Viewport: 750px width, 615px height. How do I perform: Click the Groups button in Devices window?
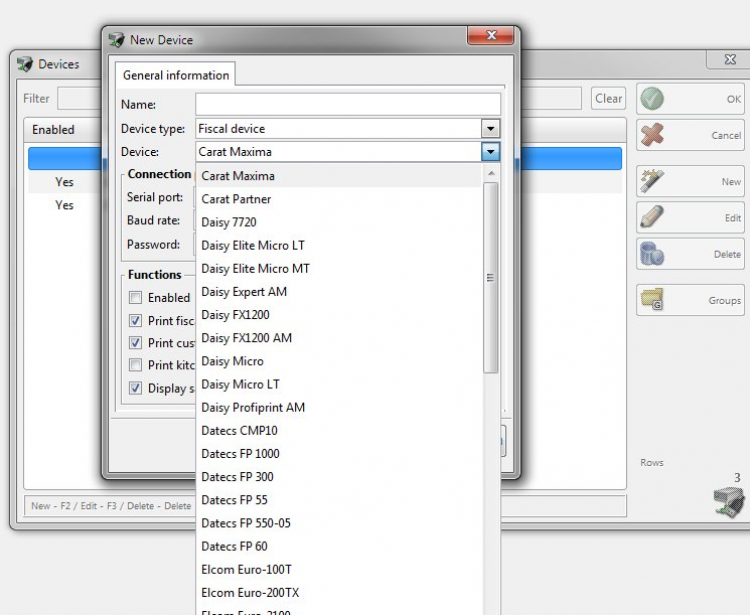[x=690, y=300]
